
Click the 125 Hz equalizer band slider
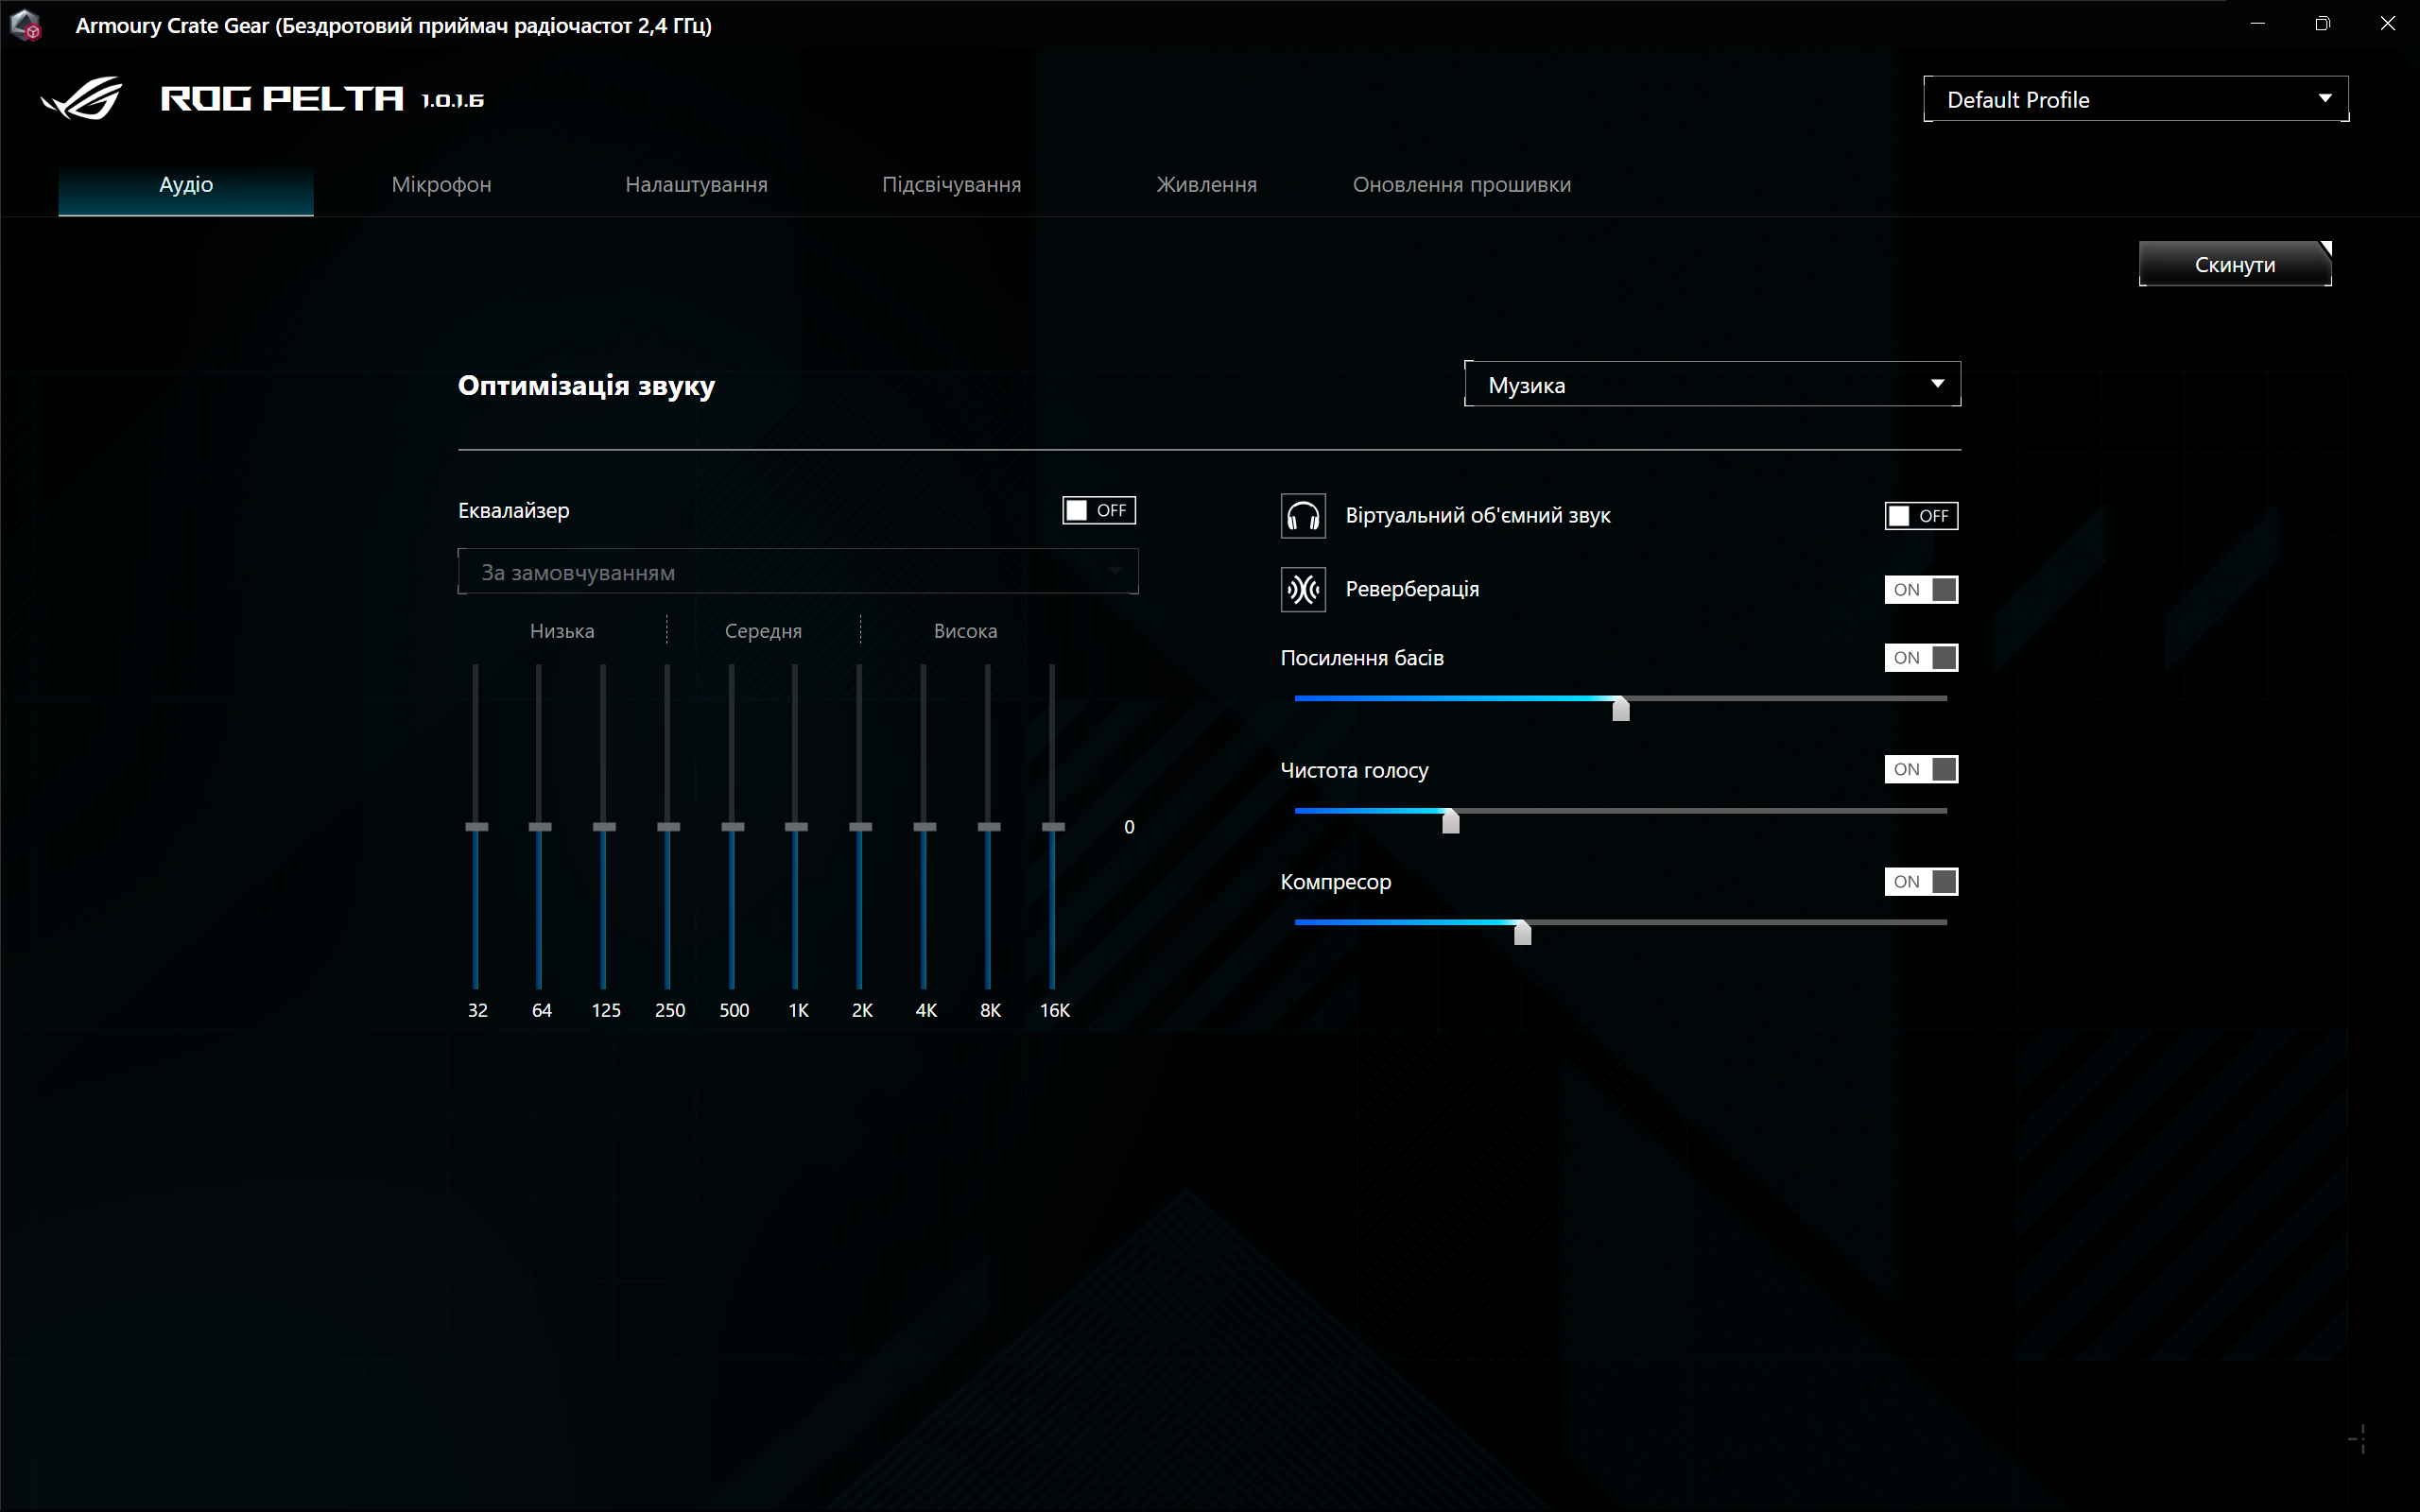[604, 827]
